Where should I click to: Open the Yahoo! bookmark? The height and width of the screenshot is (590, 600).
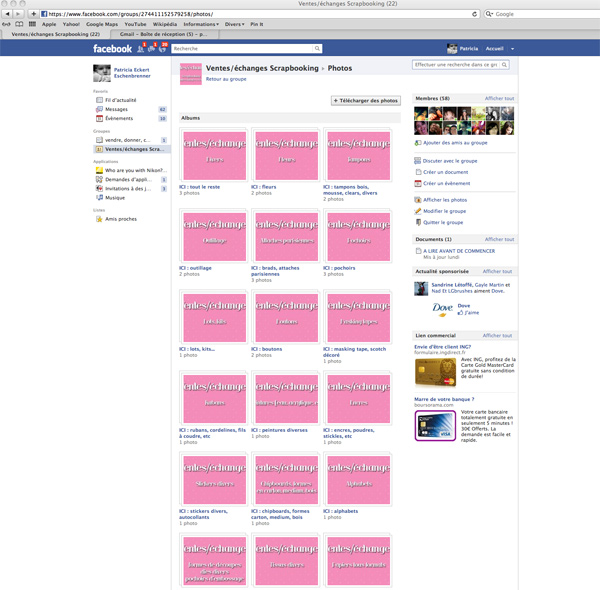71,24
